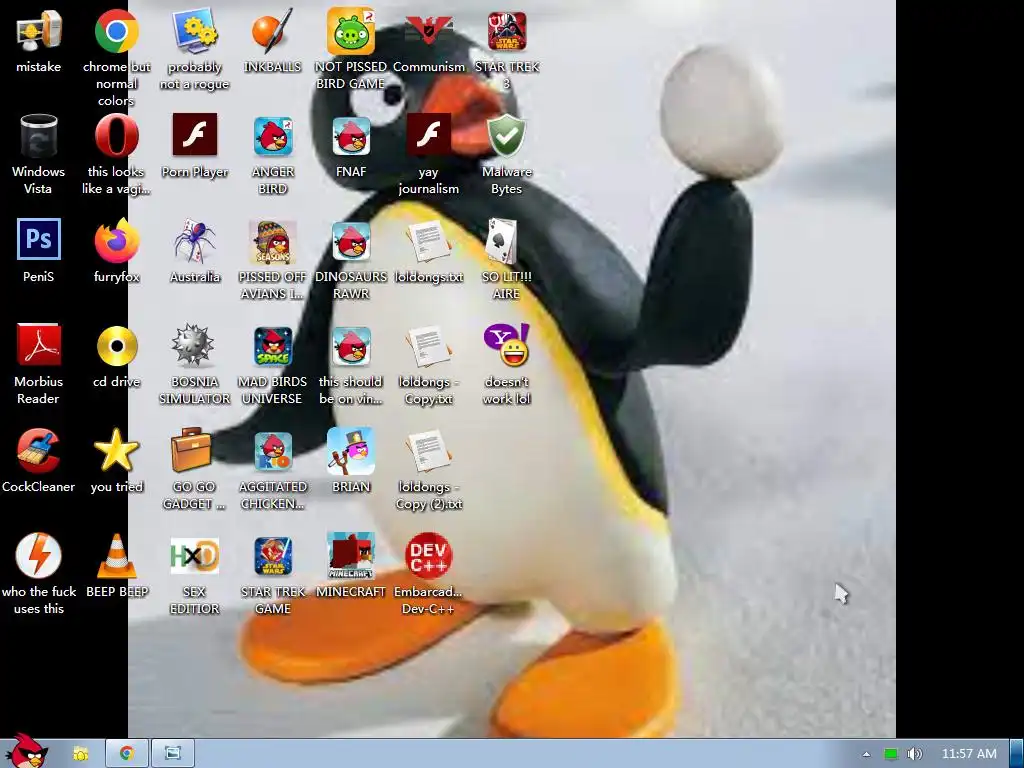This screenshot has width=1024, height=768.
Task: Click the 11:57 AM taskbar clock
Action: tap(969, 754)
